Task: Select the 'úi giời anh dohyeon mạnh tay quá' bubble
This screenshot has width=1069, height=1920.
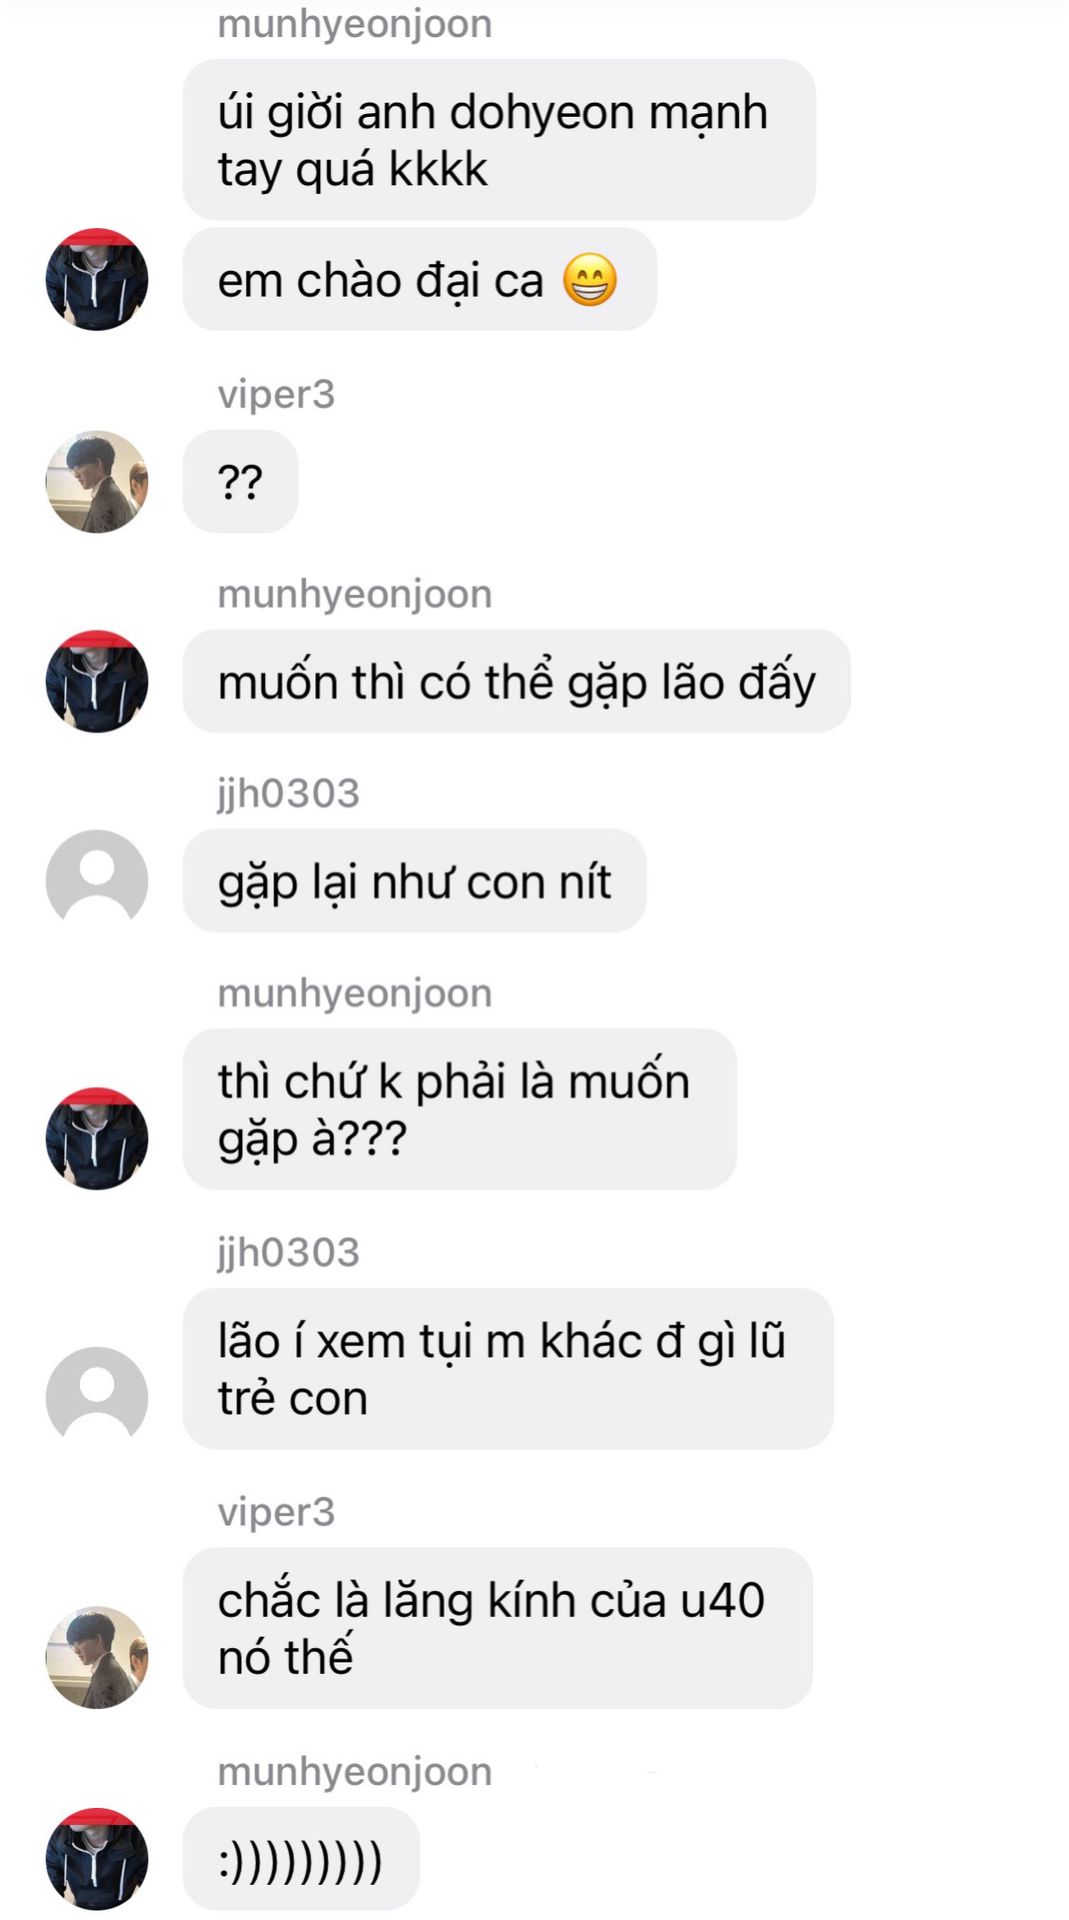Action: (499, 140)
